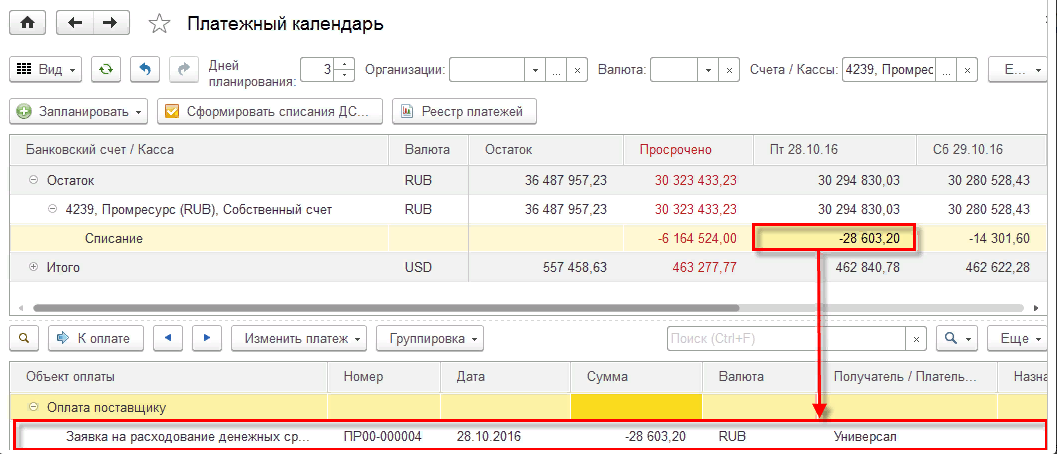The width and height of the screenshot is (1057, 454).
Task: Open the Вид dropdown menu
Action: click(47, 69)
